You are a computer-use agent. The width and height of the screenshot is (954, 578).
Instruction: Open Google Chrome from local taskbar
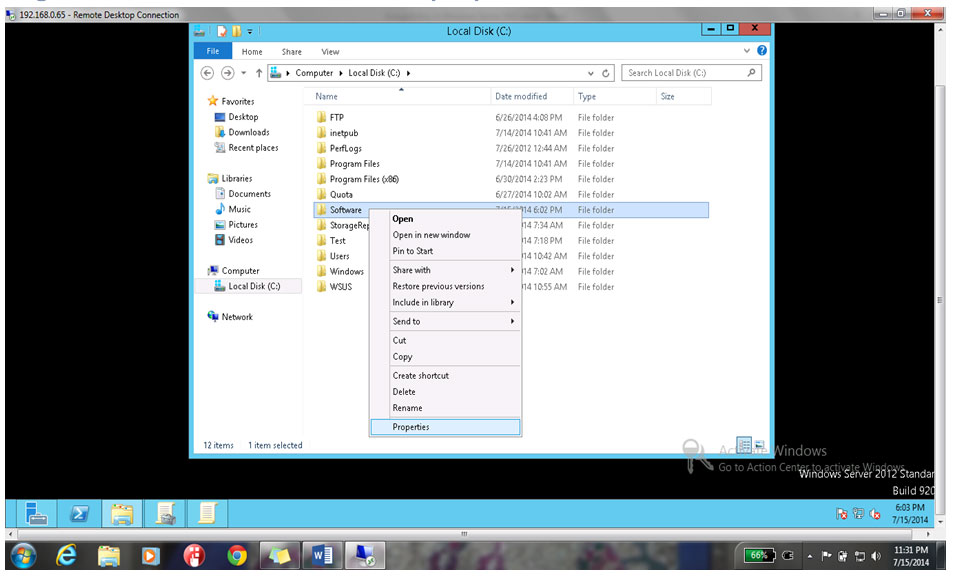tap(237, 555)
